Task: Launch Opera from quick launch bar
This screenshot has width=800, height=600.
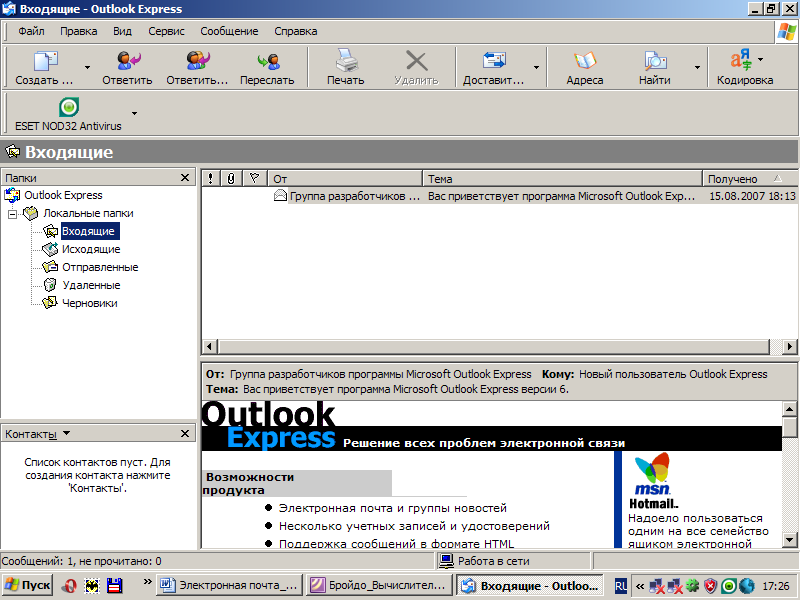Action: (69, 585)
